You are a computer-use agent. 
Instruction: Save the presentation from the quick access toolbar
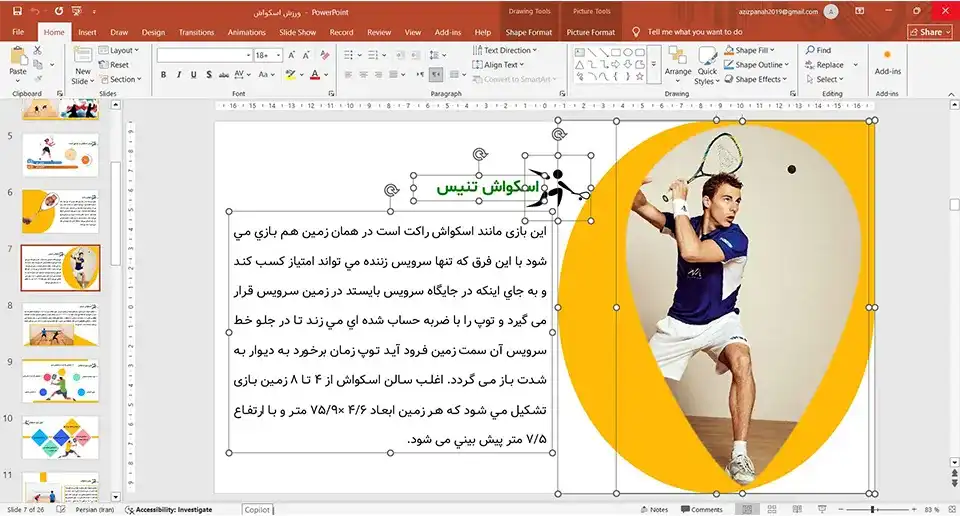[x=17, y=11]
